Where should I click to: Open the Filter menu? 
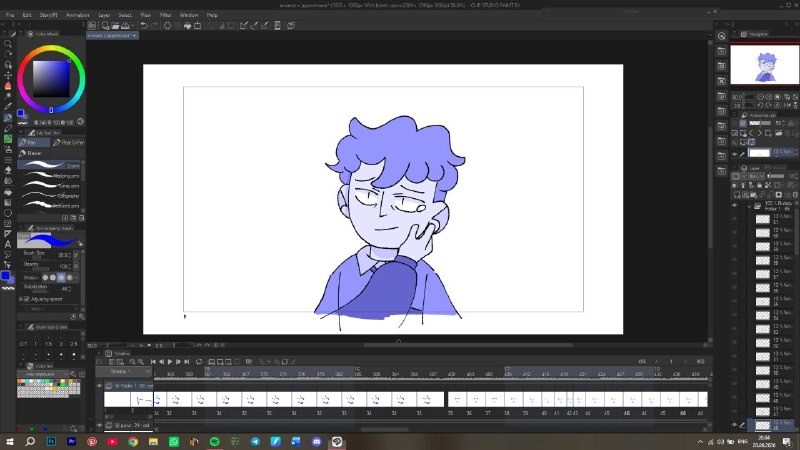tap(165, 15)
